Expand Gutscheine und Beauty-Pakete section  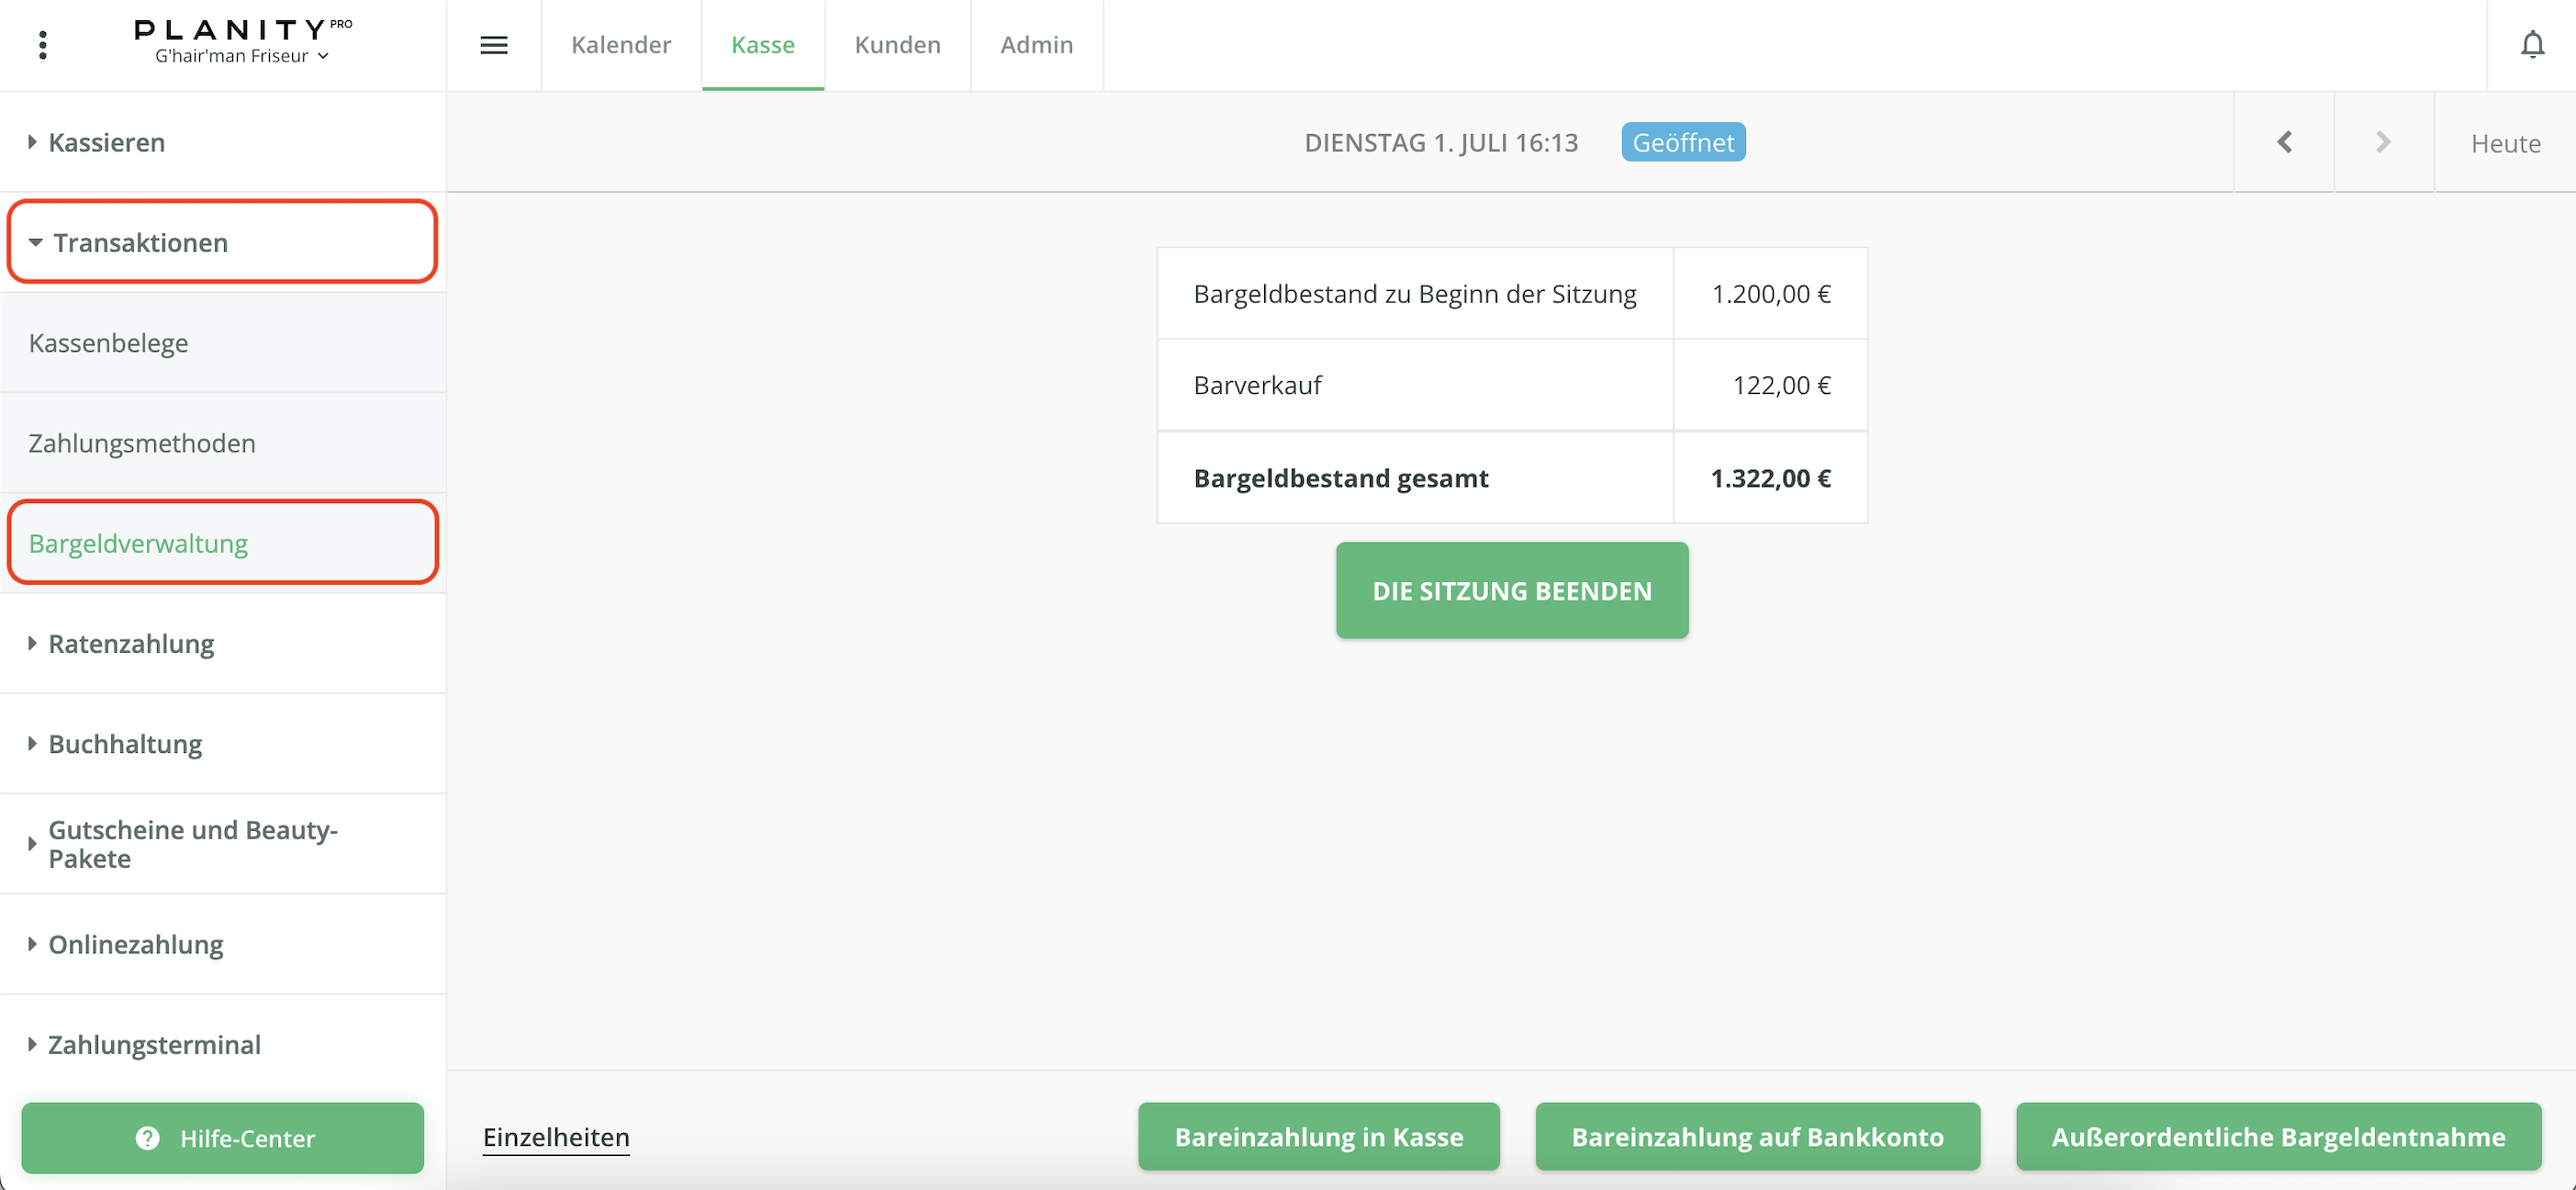[192, 843]
